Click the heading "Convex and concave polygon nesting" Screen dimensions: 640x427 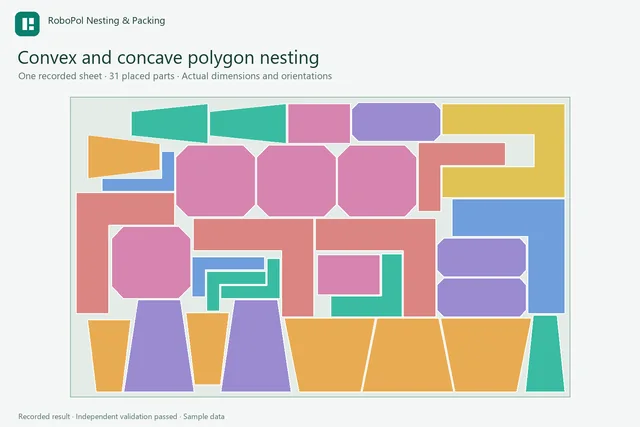(x=168, y=58)
